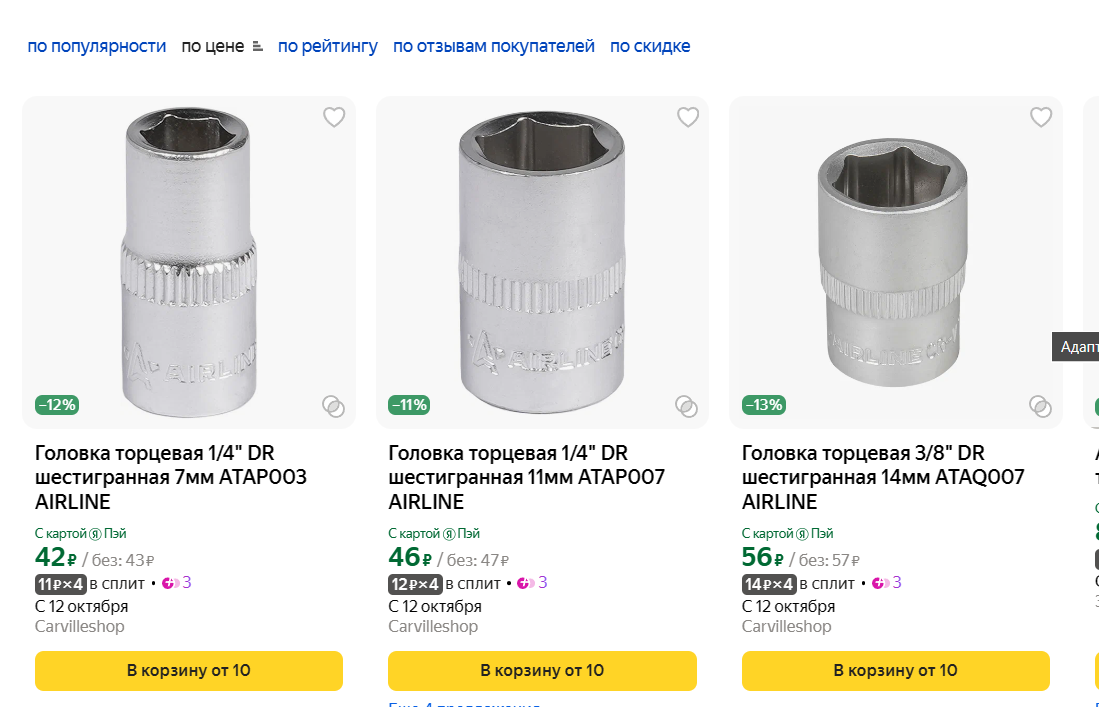Viewport: 1099px width, 707px height.
Task: Open 'Головка торцевая 1/4" DR 7мм ATAP003' title link
Action: click(171, 477)
